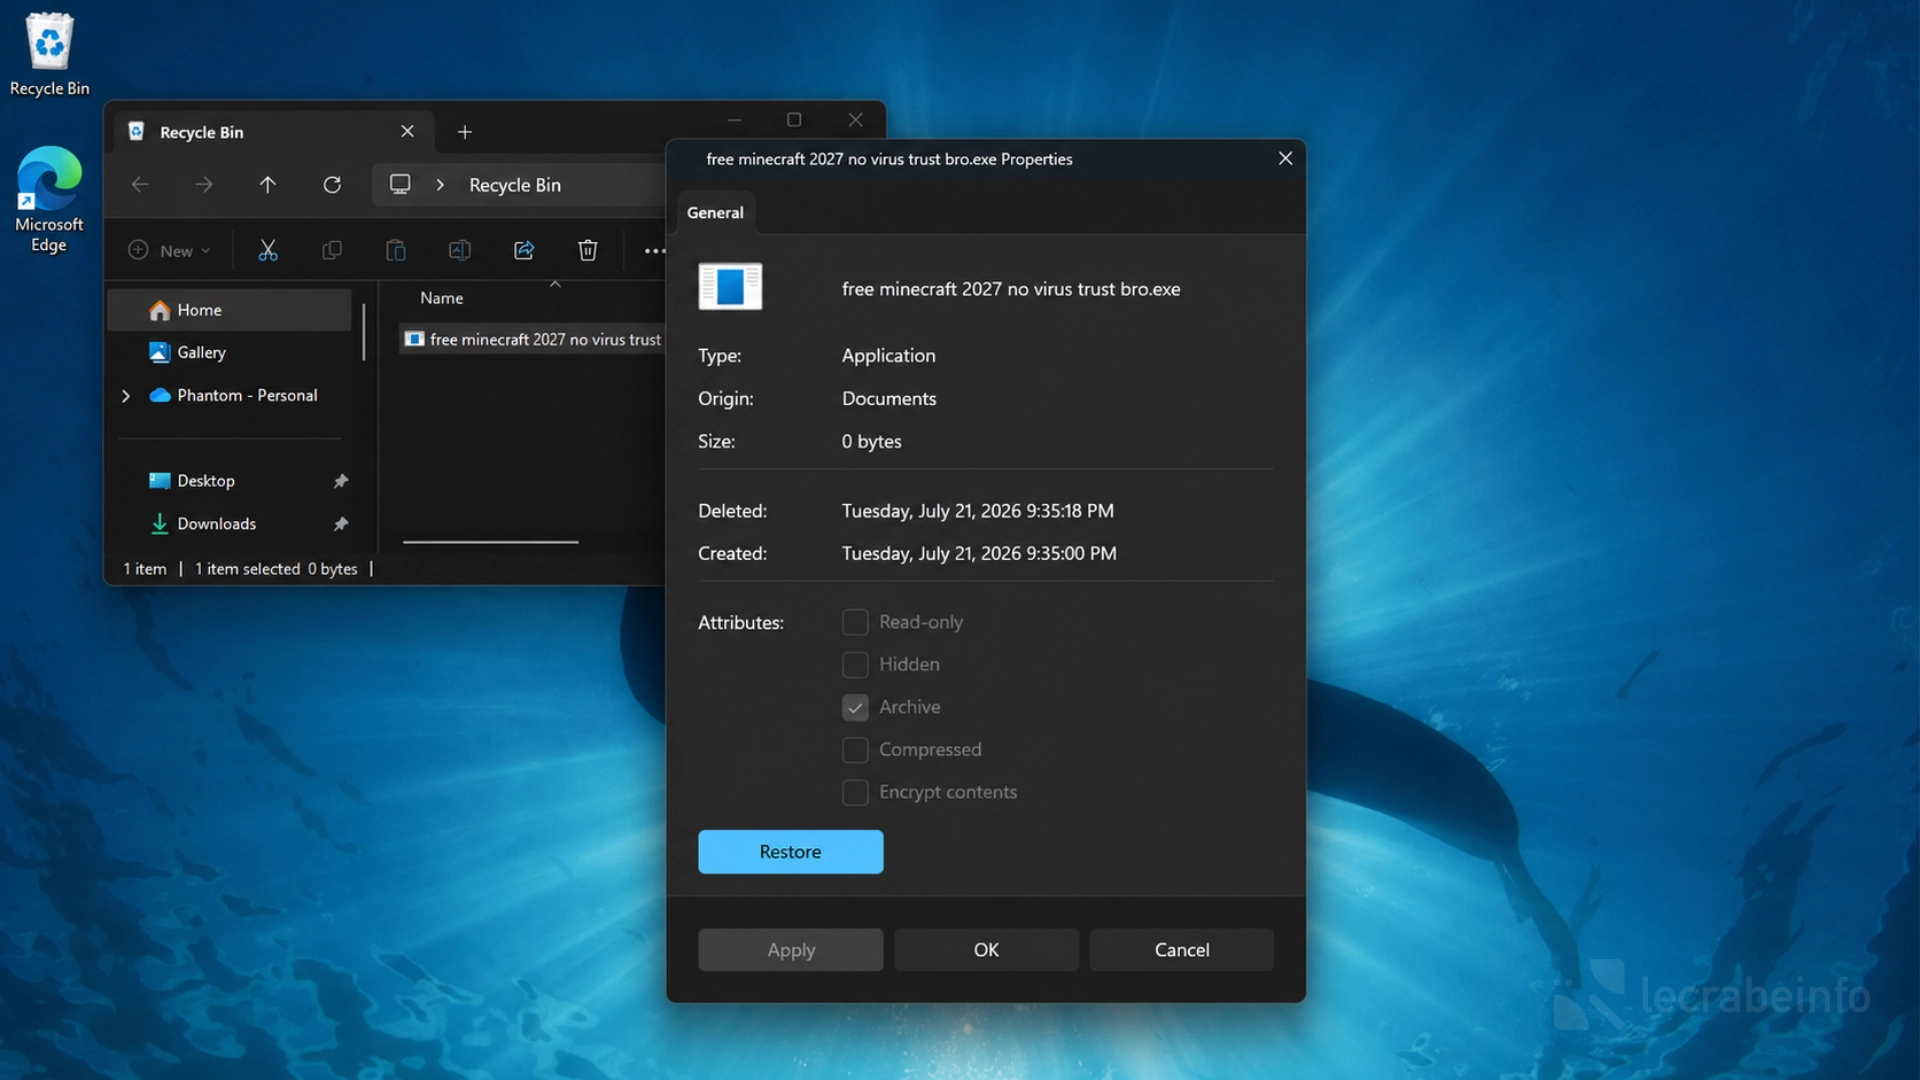1920x1080 pixels.
Task: Close the Recycle Bin tab
Action: [x=407, y=131]
